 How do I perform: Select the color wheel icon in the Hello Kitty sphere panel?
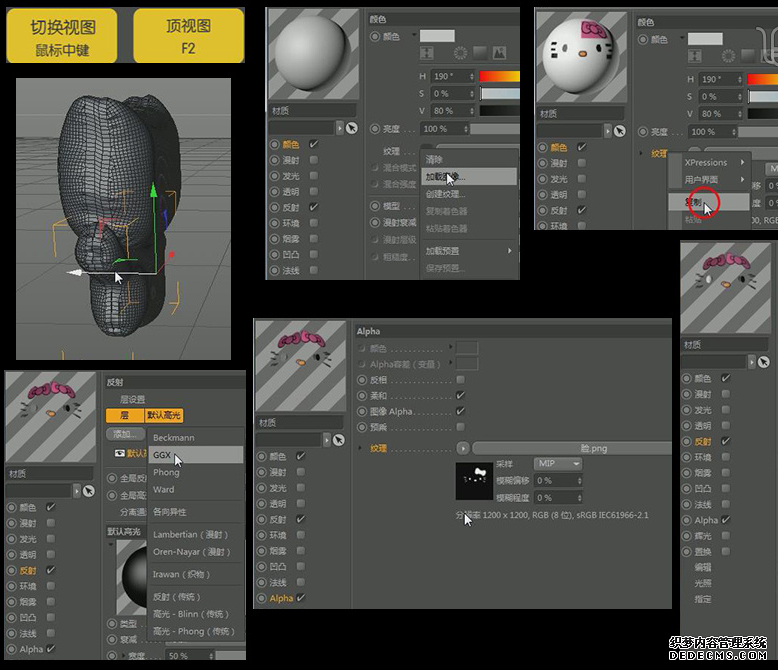pyautogui.click(x=728, y=56)
